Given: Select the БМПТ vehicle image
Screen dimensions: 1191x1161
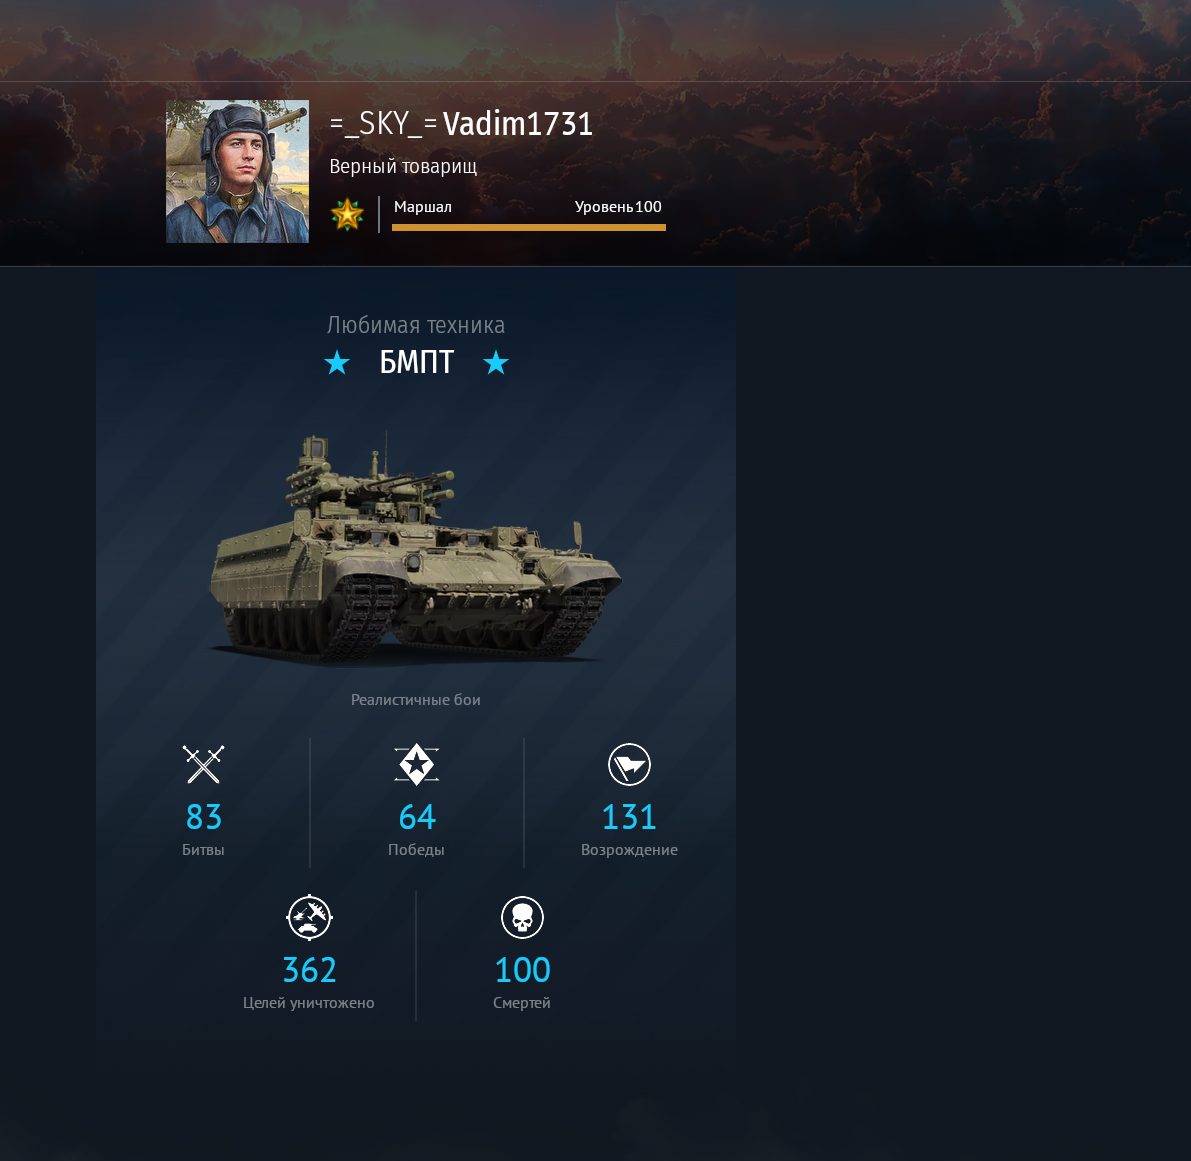Looking at the screenshot, I should pos(415,547).
